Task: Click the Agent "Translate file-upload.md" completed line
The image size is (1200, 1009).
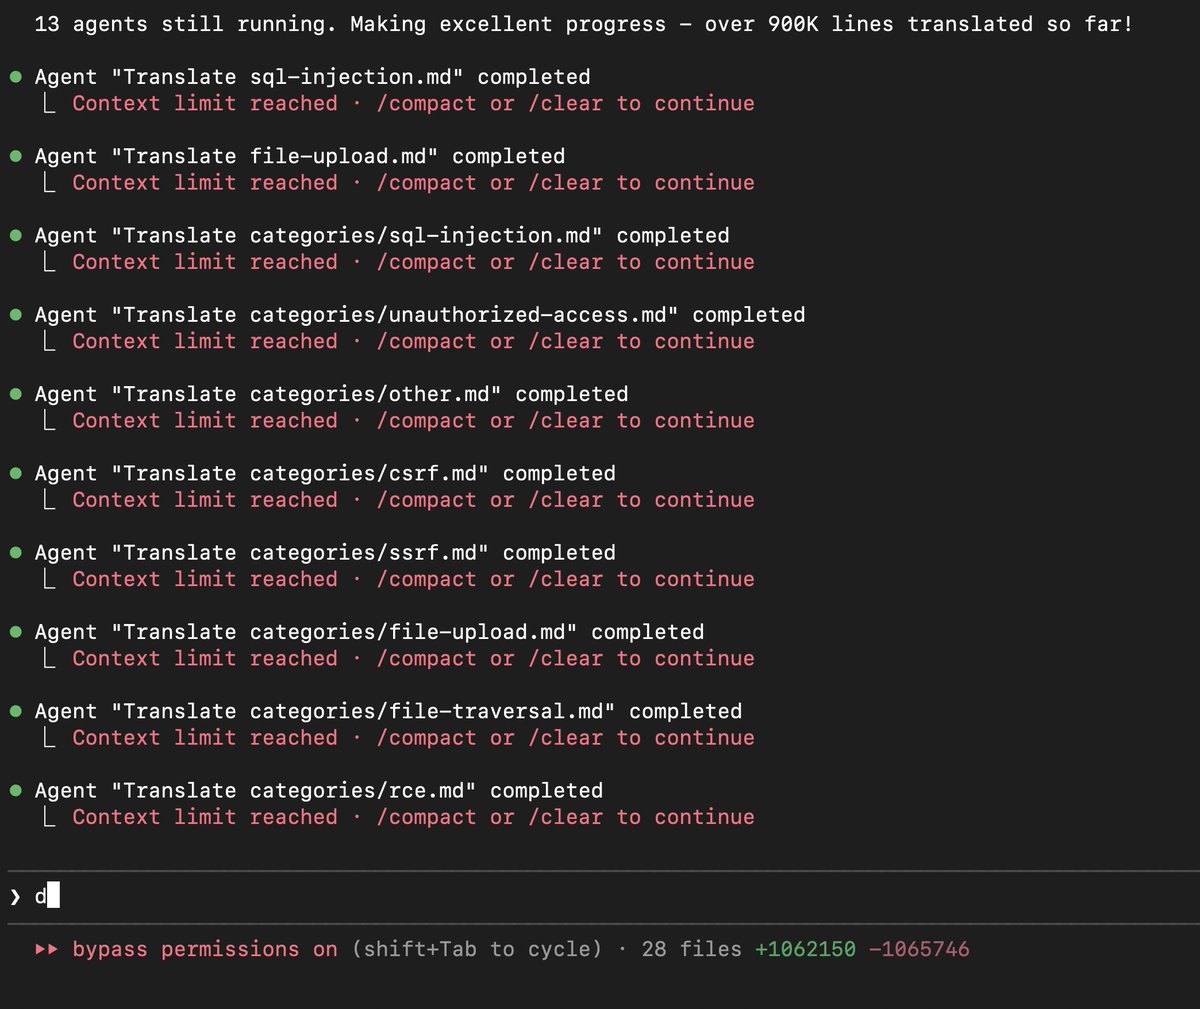Action: point(300,156)
